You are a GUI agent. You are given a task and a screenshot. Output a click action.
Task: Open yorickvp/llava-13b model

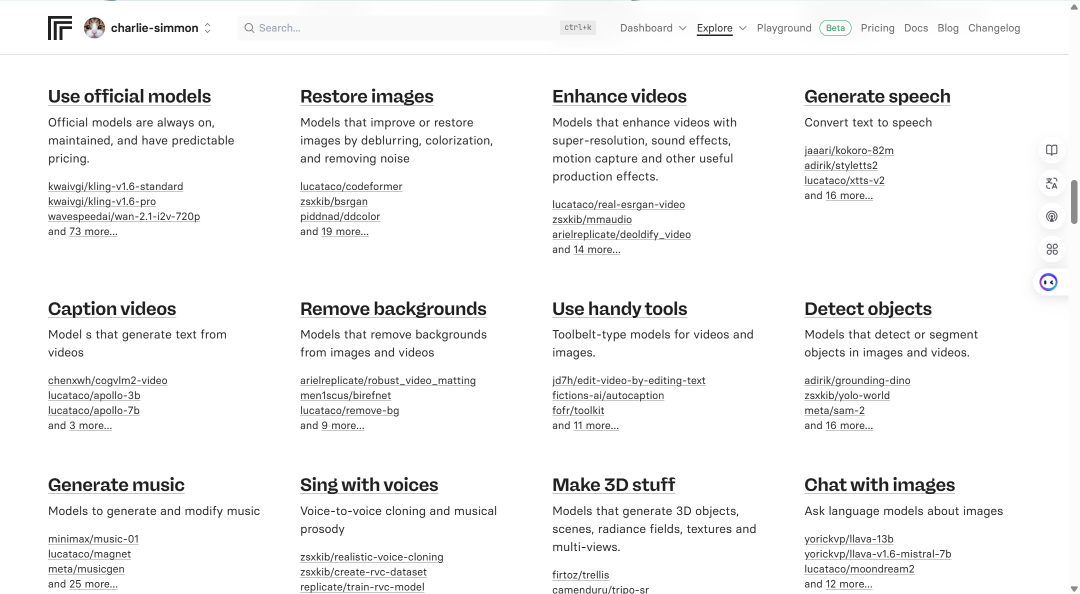(x=849, y=539)
